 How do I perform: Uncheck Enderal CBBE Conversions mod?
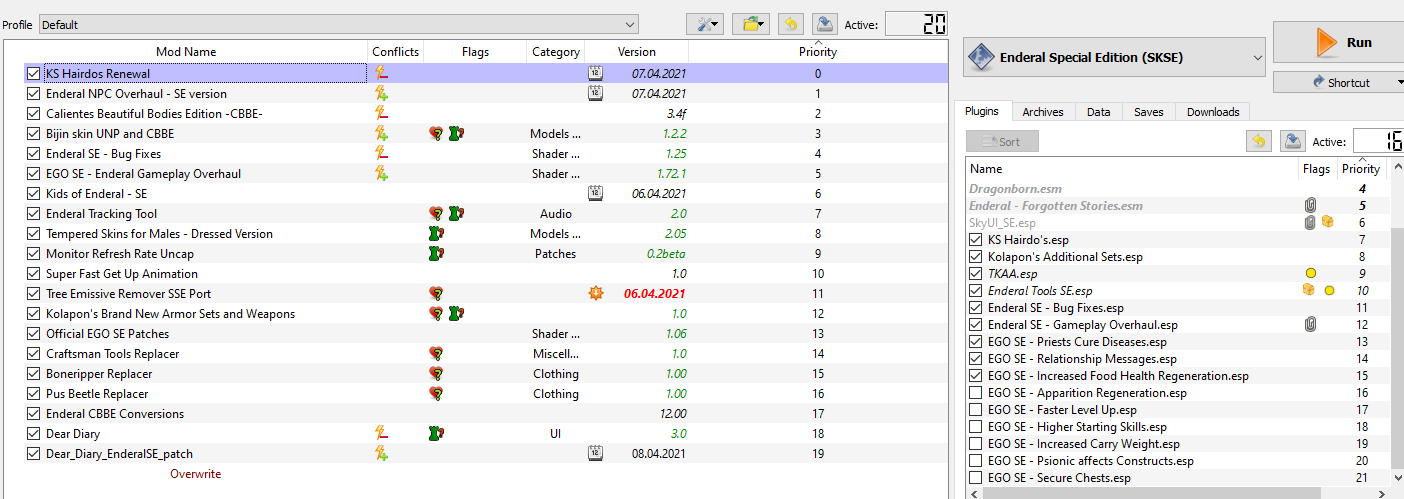pos(34,413)
